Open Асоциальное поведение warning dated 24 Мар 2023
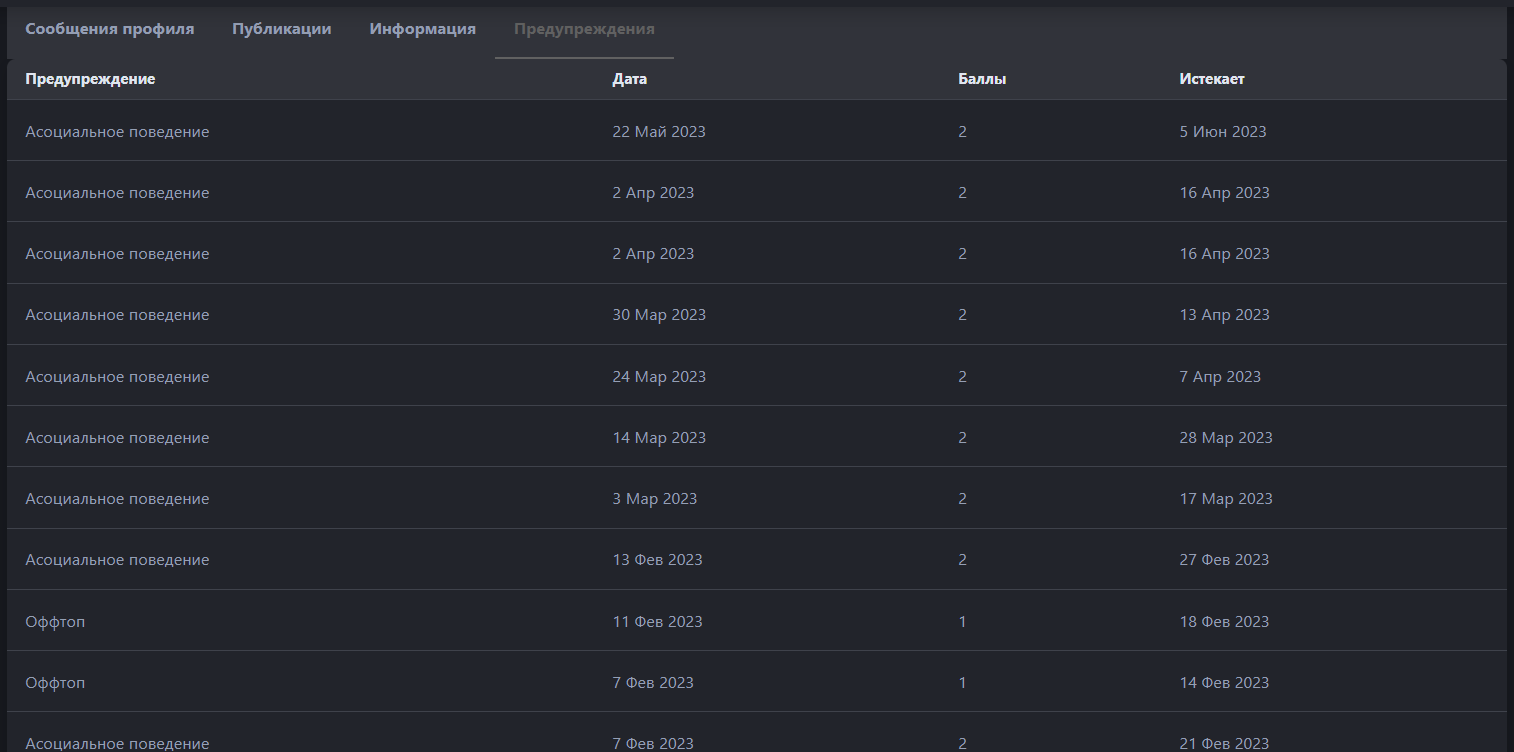 (117, 377)
